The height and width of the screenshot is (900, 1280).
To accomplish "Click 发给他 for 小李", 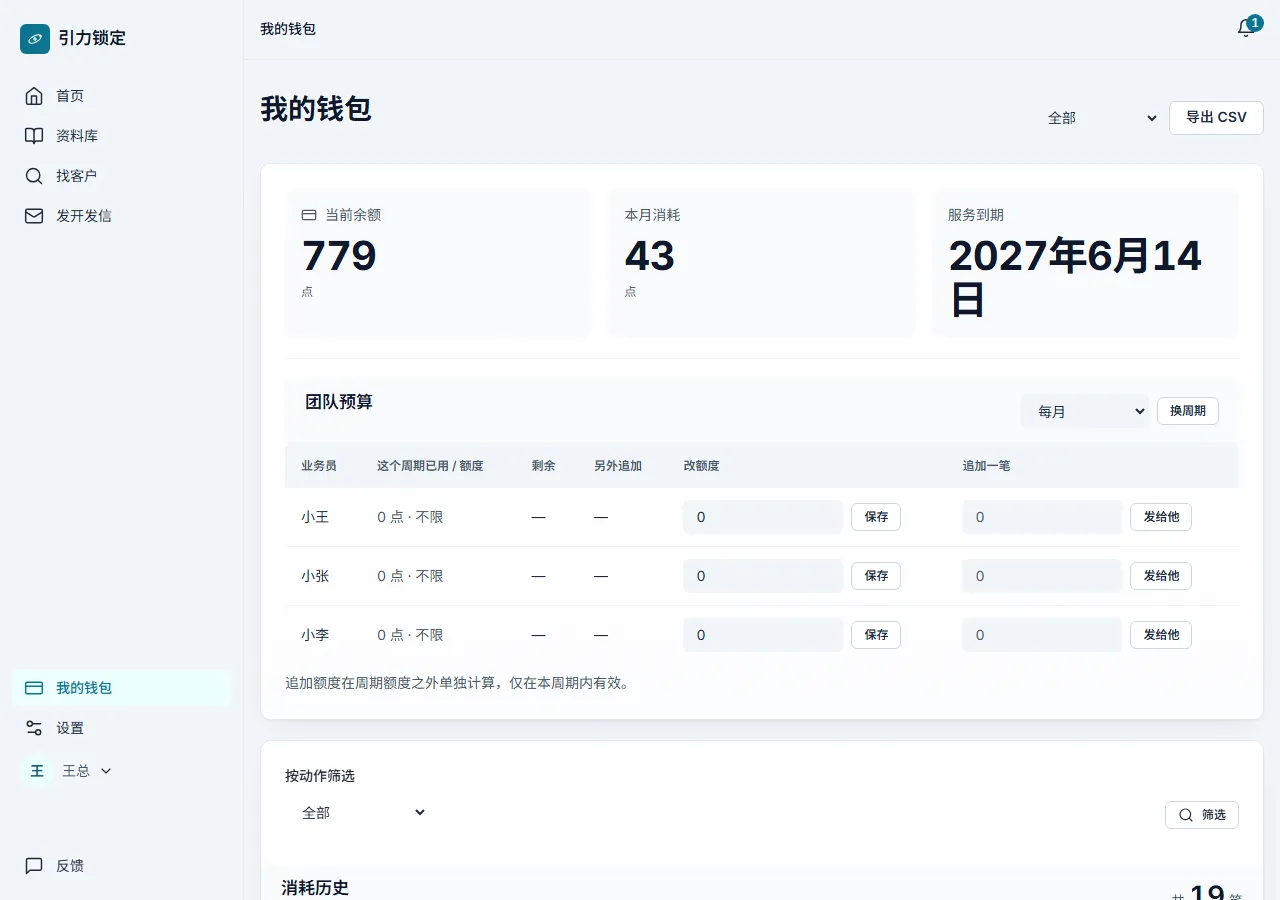I will click(x=1161, y=635).
